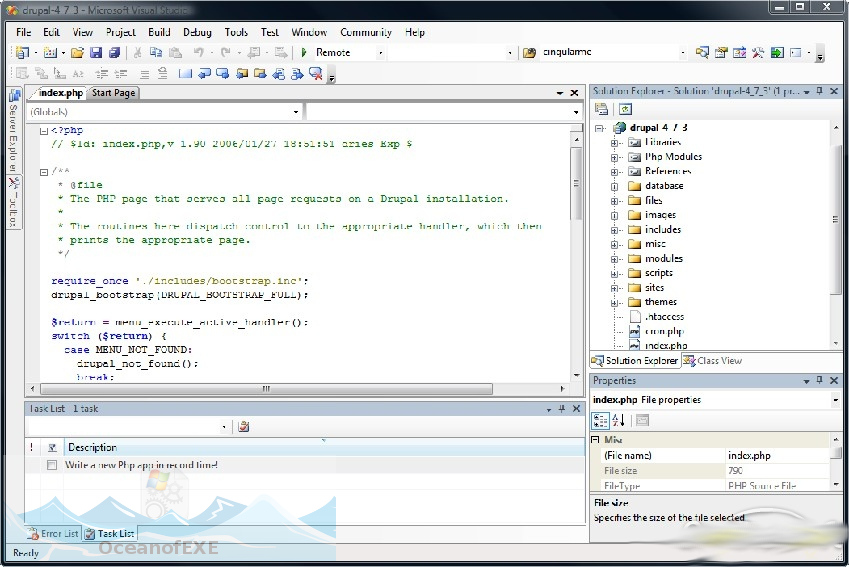Click the (File name) property value index.php

point(778,455)
